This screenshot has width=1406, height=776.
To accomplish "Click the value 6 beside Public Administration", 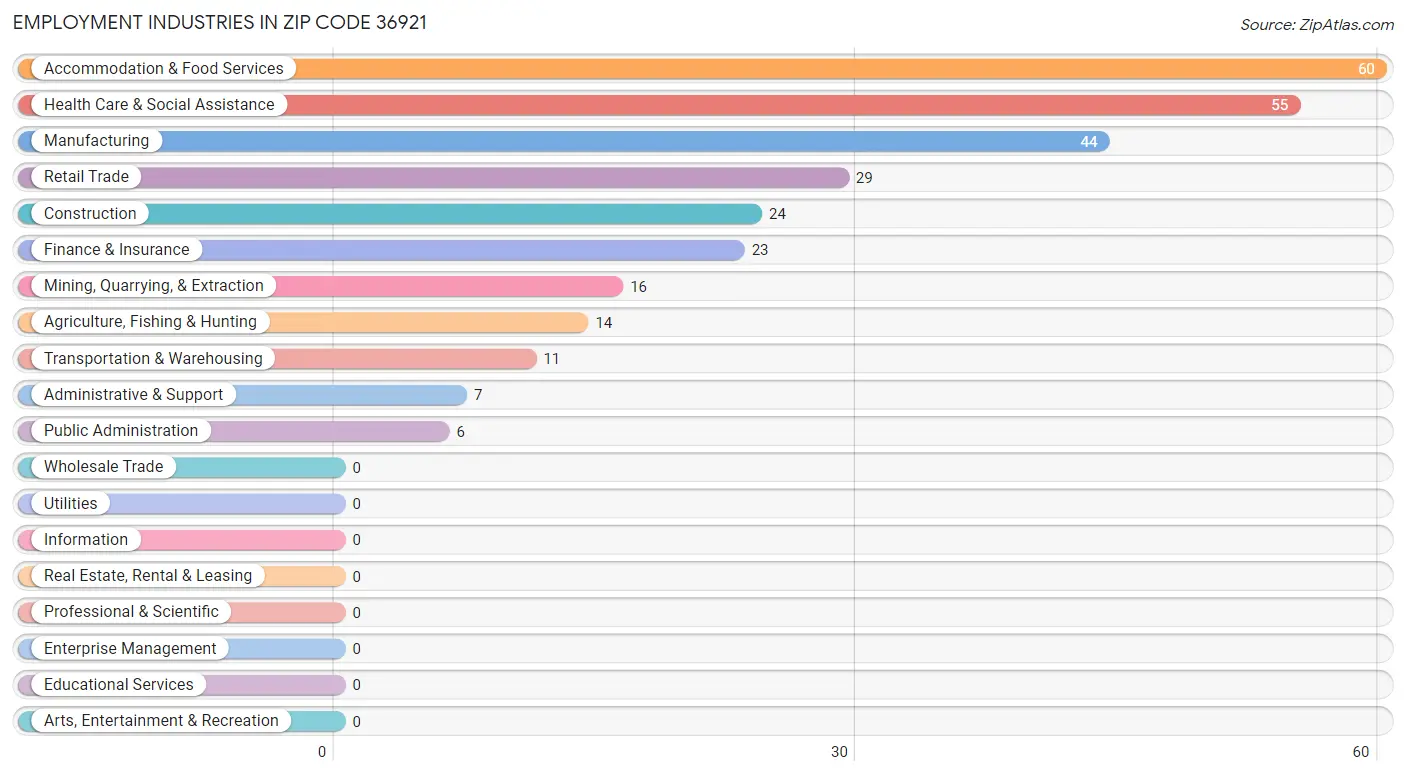I will pos(461,432).
